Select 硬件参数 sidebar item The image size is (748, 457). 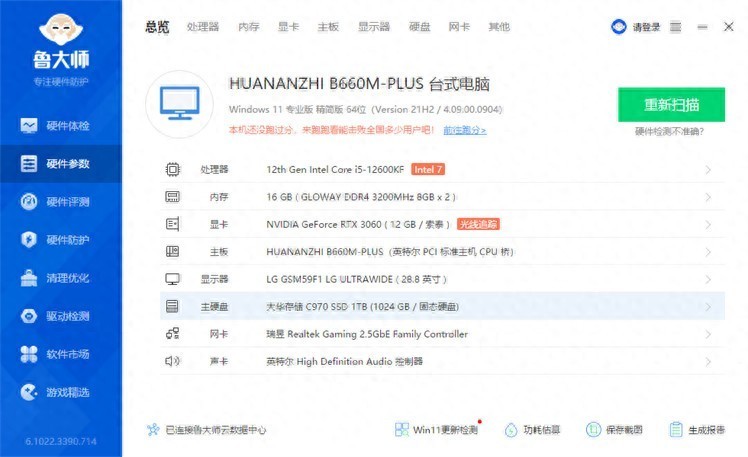click(x=61, y=164)
